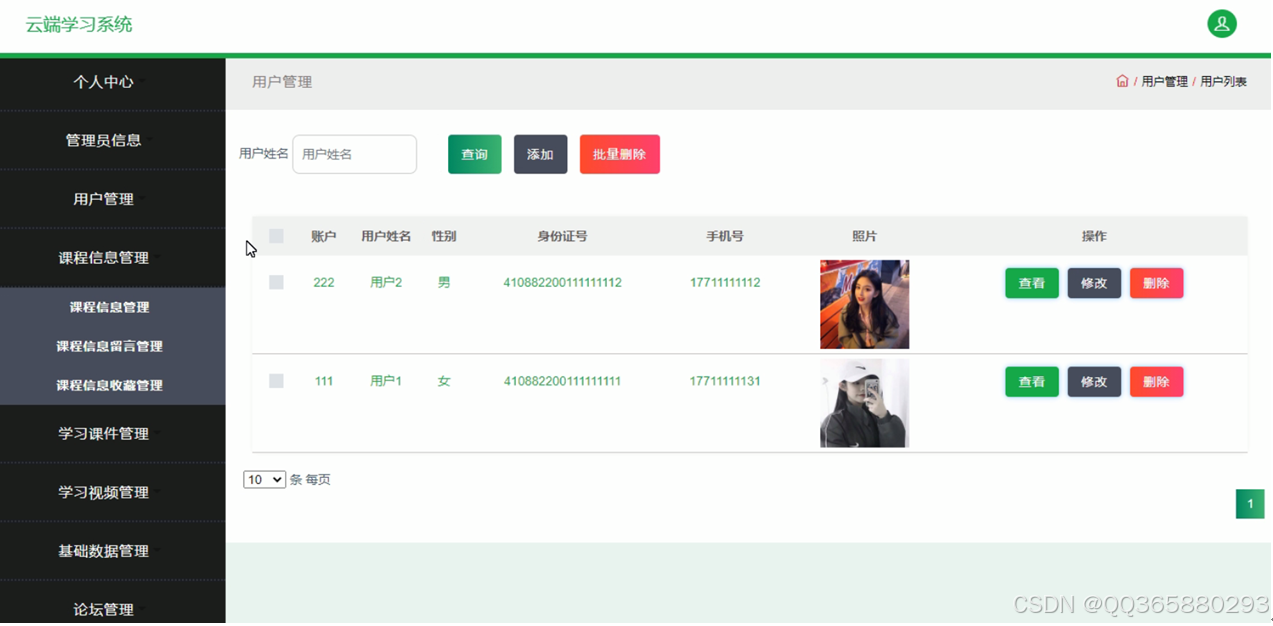Viewport: 1273px width, 626px height.
Task: Click the name cell 用户2
Action: [x=386, y=283]
